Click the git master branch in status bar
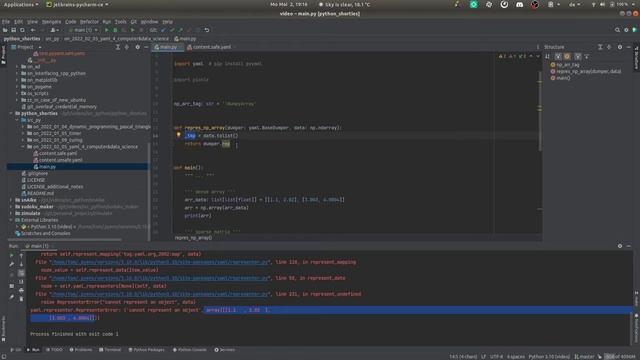This screenshot has width=640, height=360. (x=584, y=356)
